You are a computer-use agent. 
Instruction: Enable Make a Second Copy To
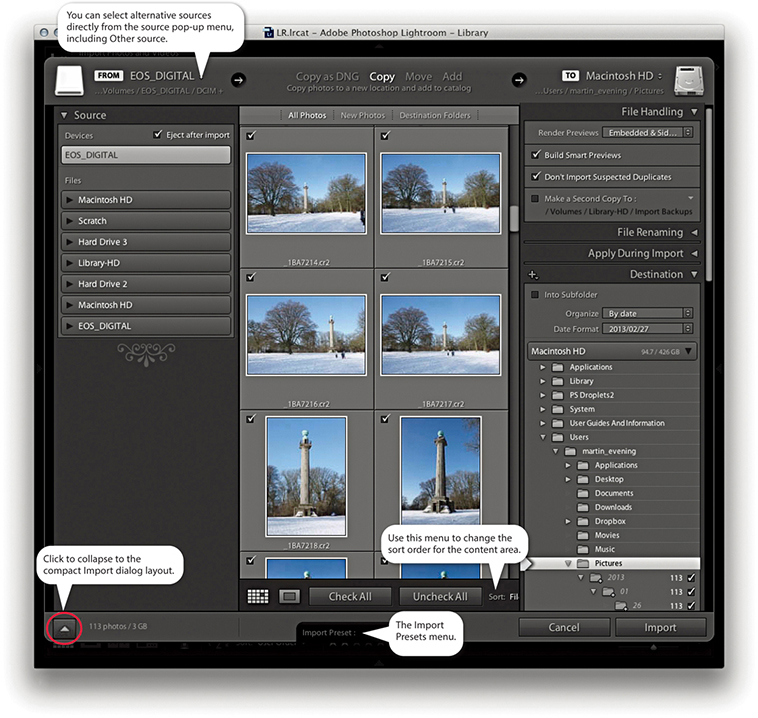(x=535, y=198)
